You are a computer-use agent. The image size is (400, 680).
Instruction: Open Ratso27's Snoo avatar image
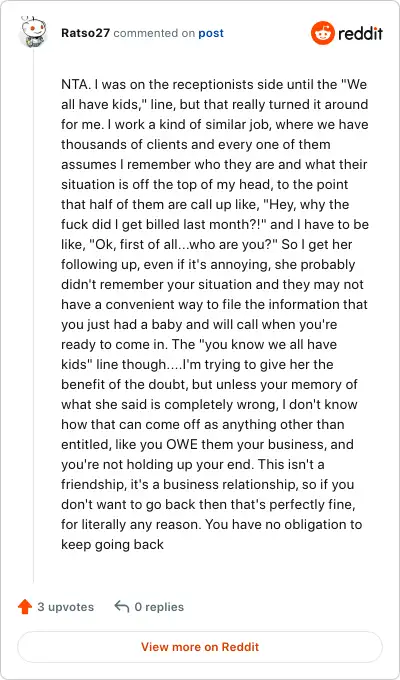33,32
